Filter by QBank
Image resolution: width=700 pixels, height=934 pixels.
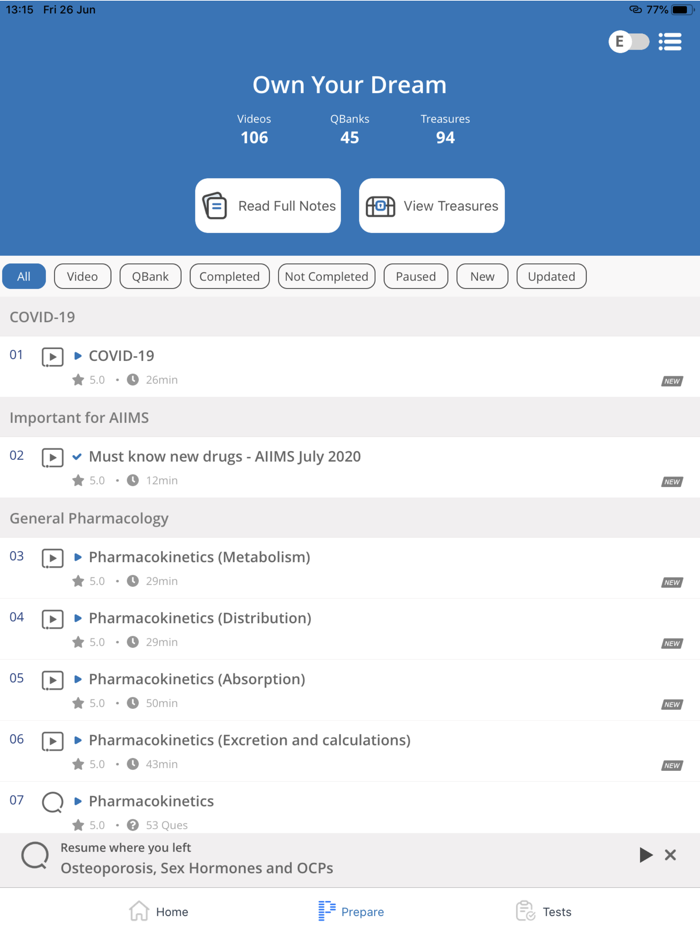(150, 276)
